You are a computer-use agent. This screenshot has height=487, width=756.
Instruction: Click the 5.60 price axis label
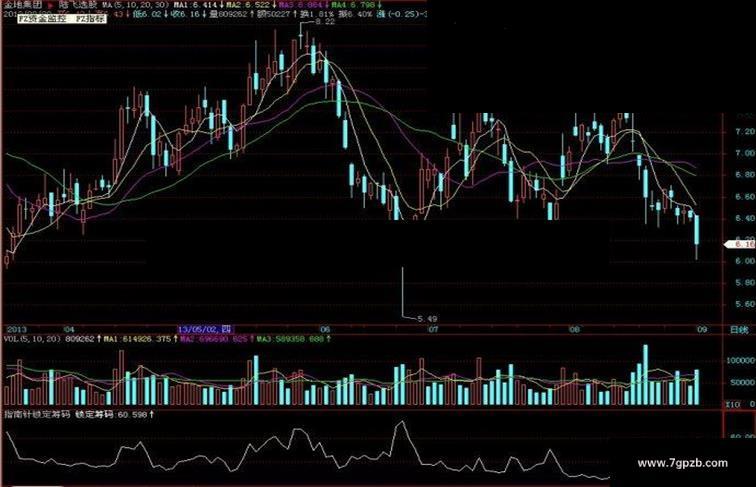(x=745, y=304)
